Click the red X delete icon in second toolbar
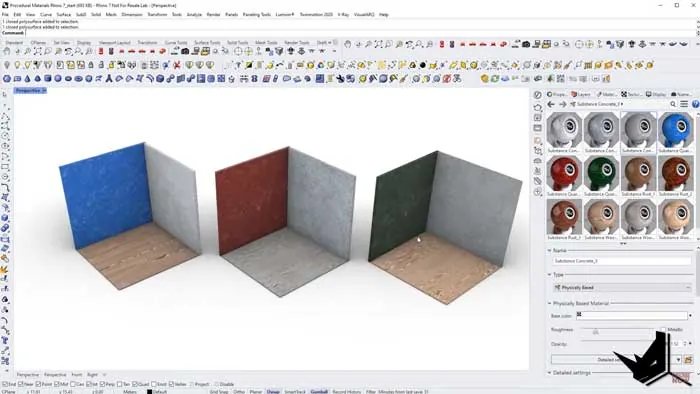This screenshot has width=700, height=394. tap(177, 65)
